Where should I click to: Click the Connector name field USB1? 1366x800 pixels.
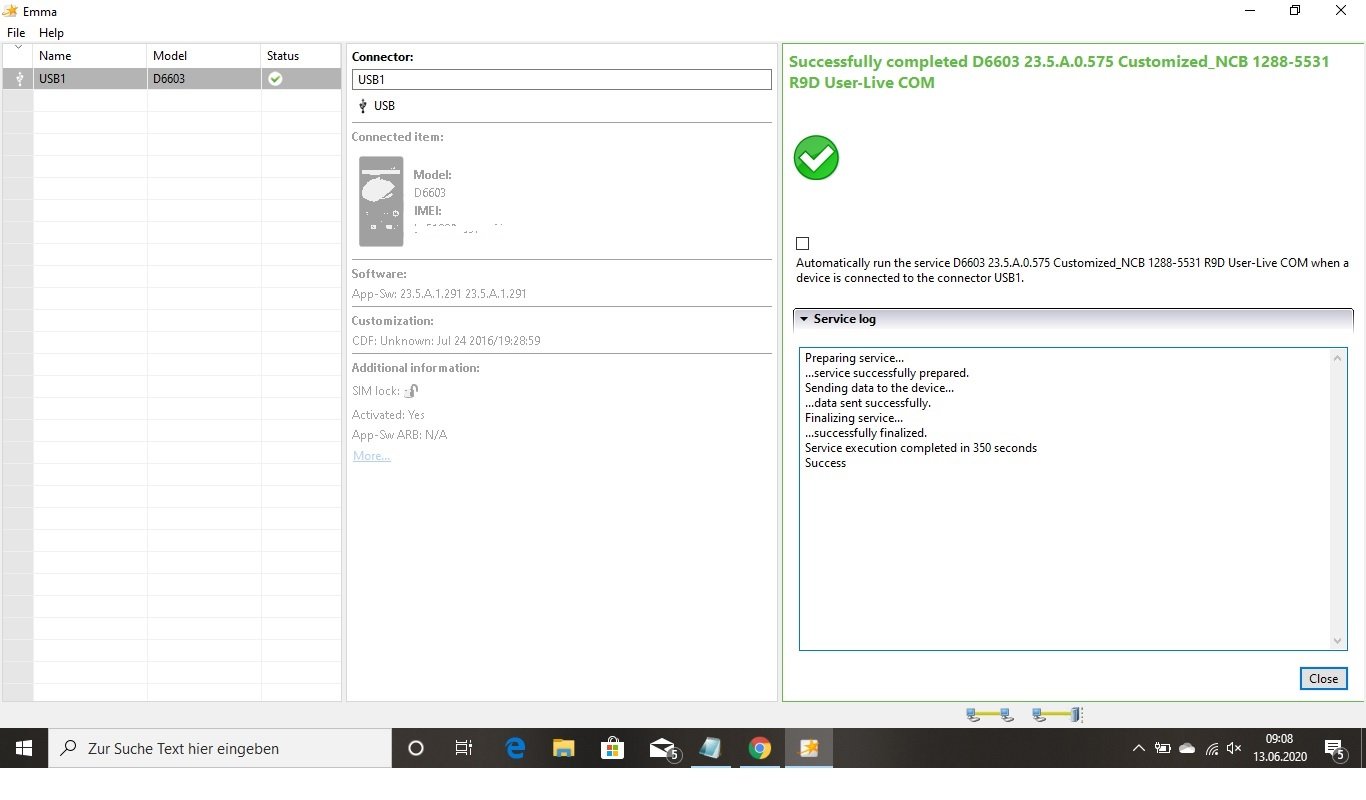[562, 79]
